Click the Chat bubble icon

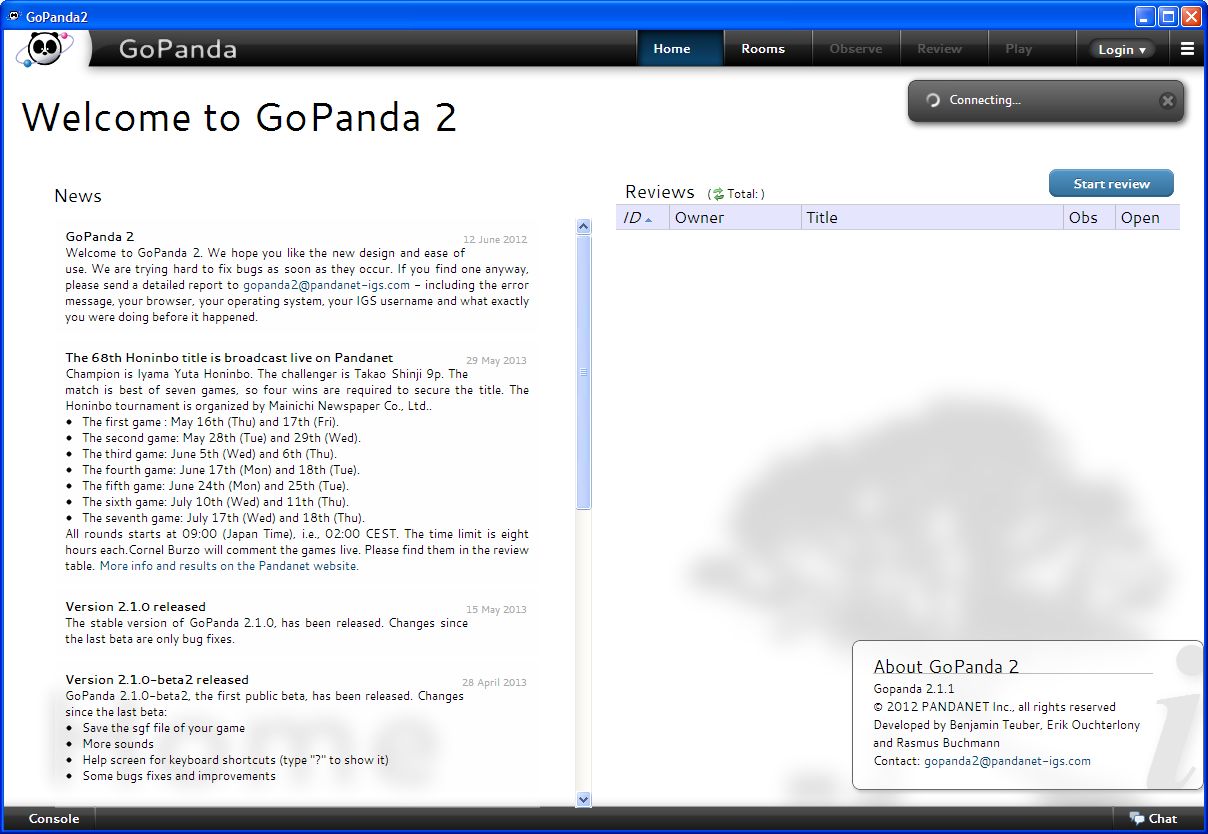(1136, 818)
